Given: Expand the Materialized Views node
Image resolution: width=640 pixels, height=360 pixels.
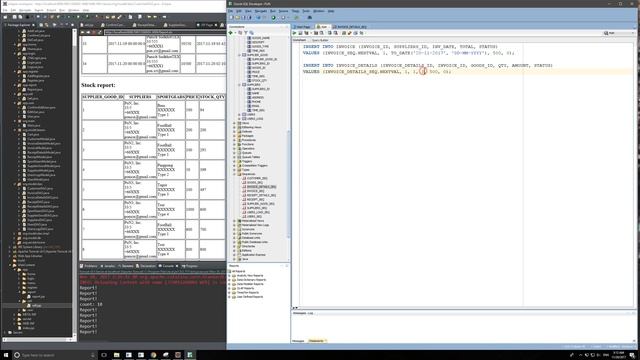Looking at the screenshot, I should click(235, 221).
